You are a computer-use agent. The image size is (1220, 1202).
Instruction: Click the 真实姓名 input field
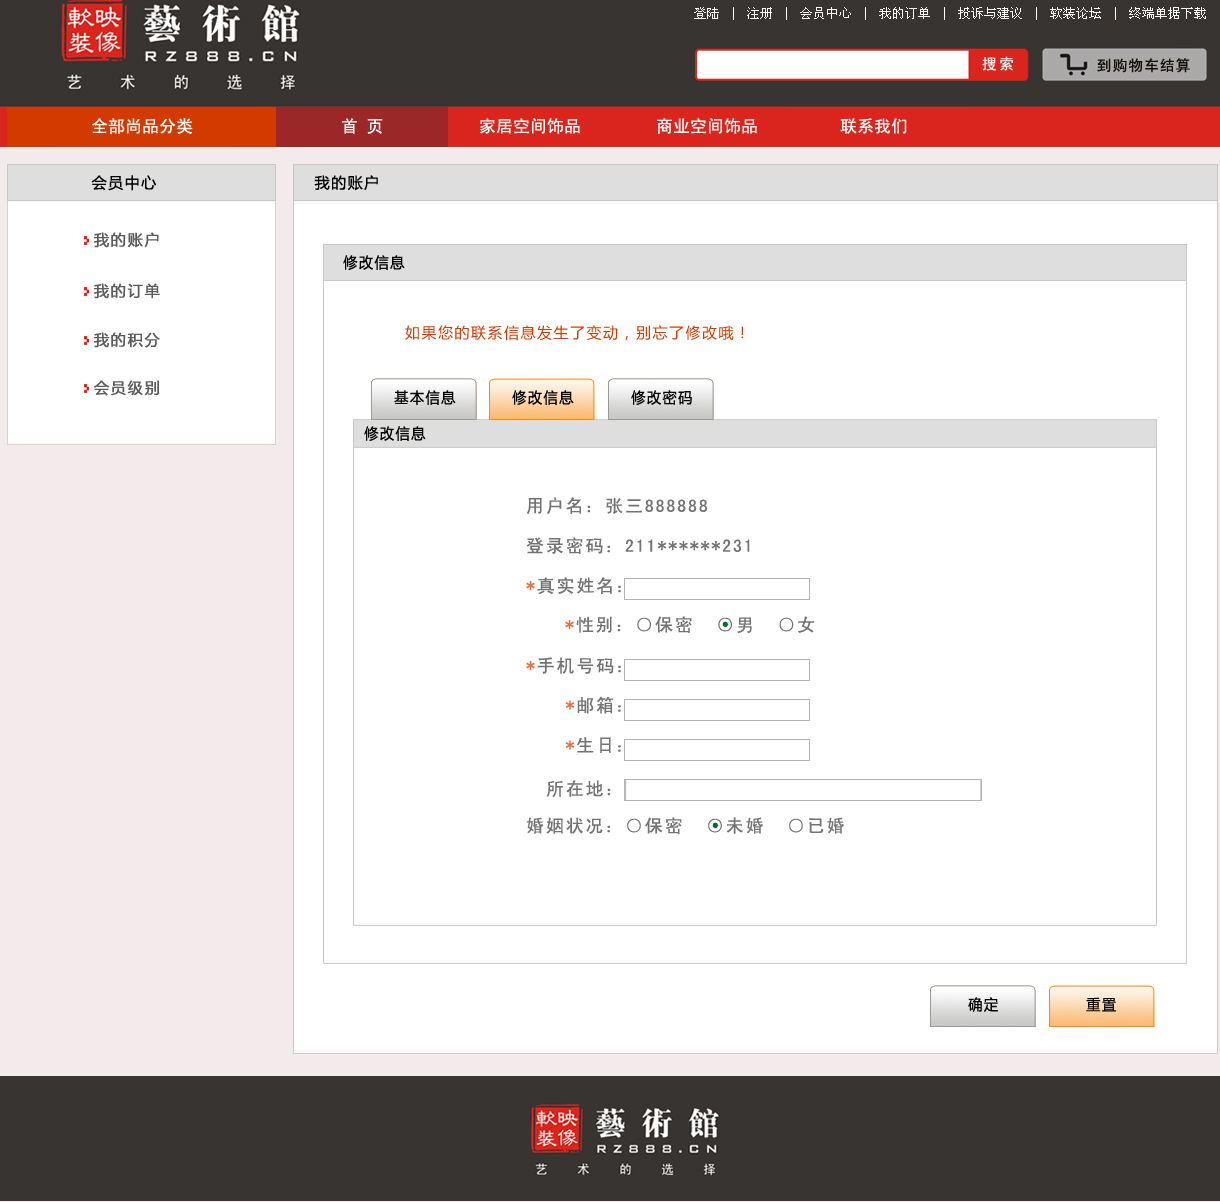point(716,589)
